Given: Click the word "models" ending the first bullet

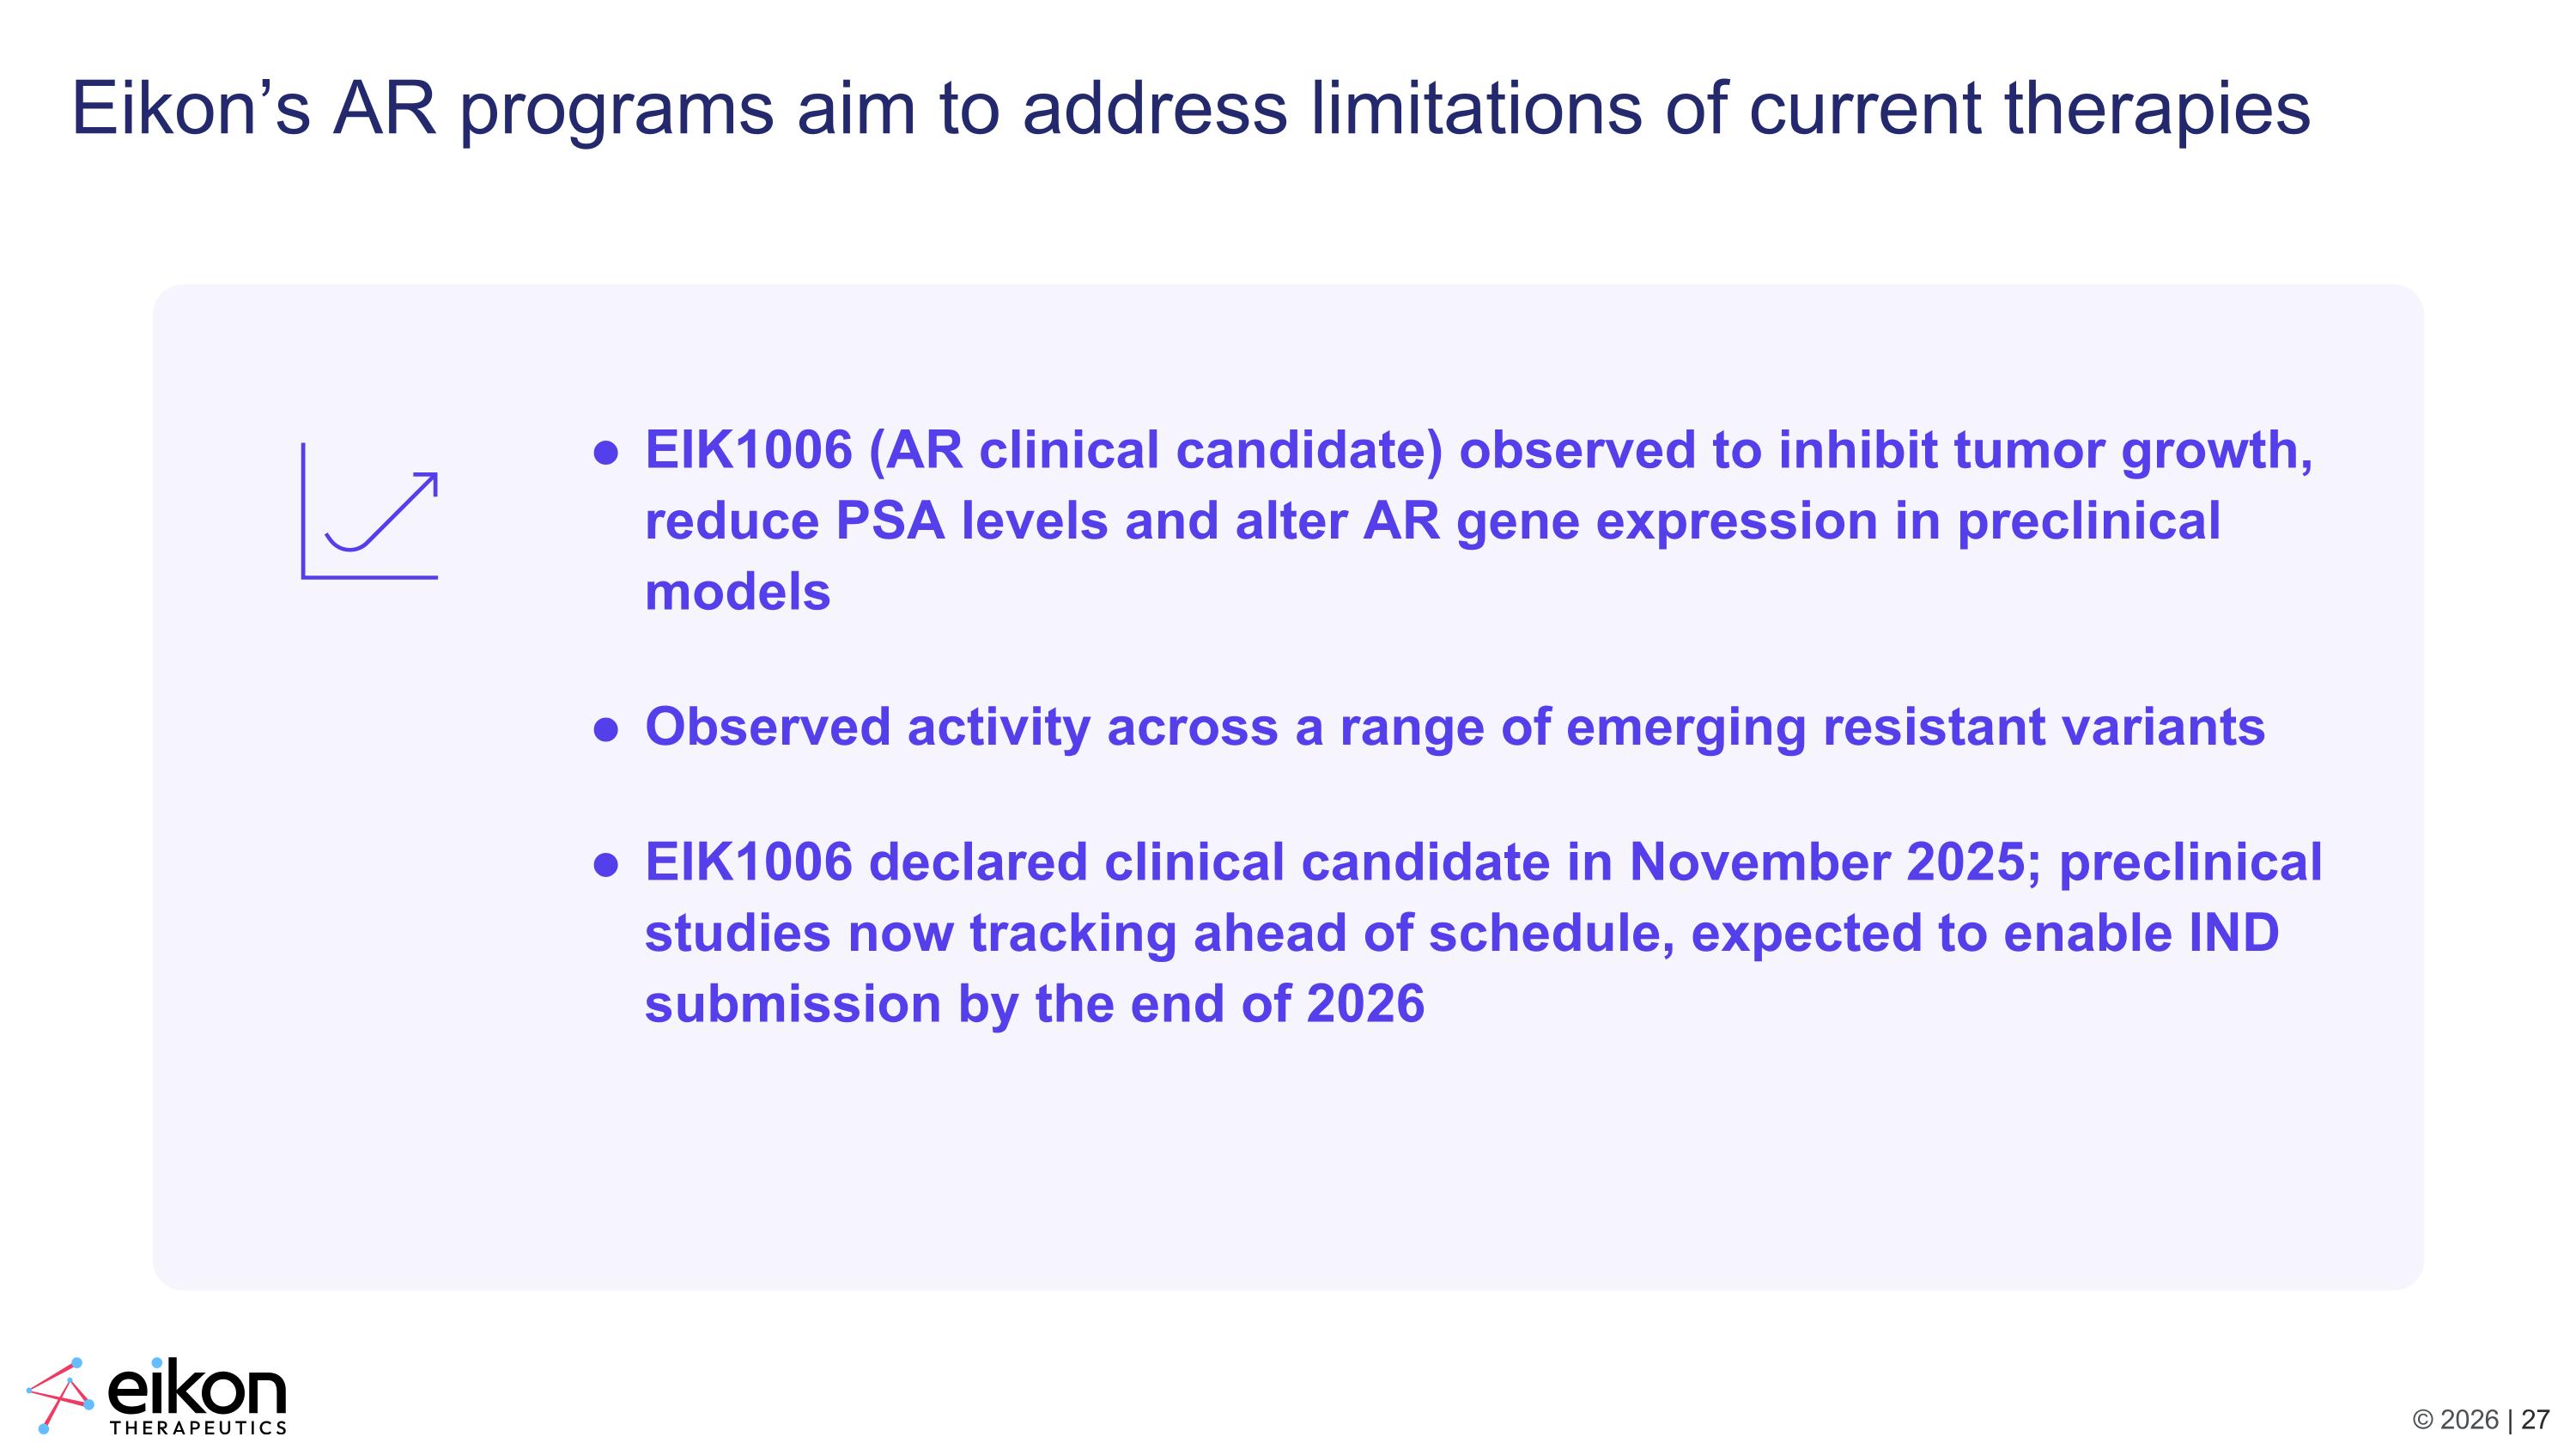Looking at the screenshot, I should pyautogui.click(x=737, y=592).
